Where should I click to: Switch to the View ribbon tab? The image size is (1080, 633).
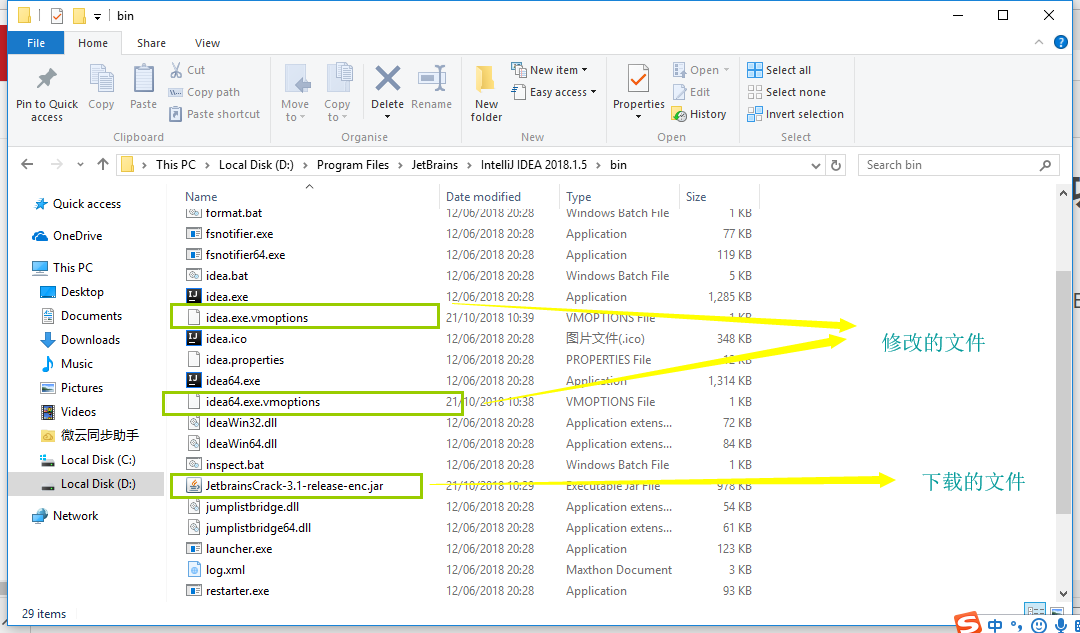coord(207,43)
